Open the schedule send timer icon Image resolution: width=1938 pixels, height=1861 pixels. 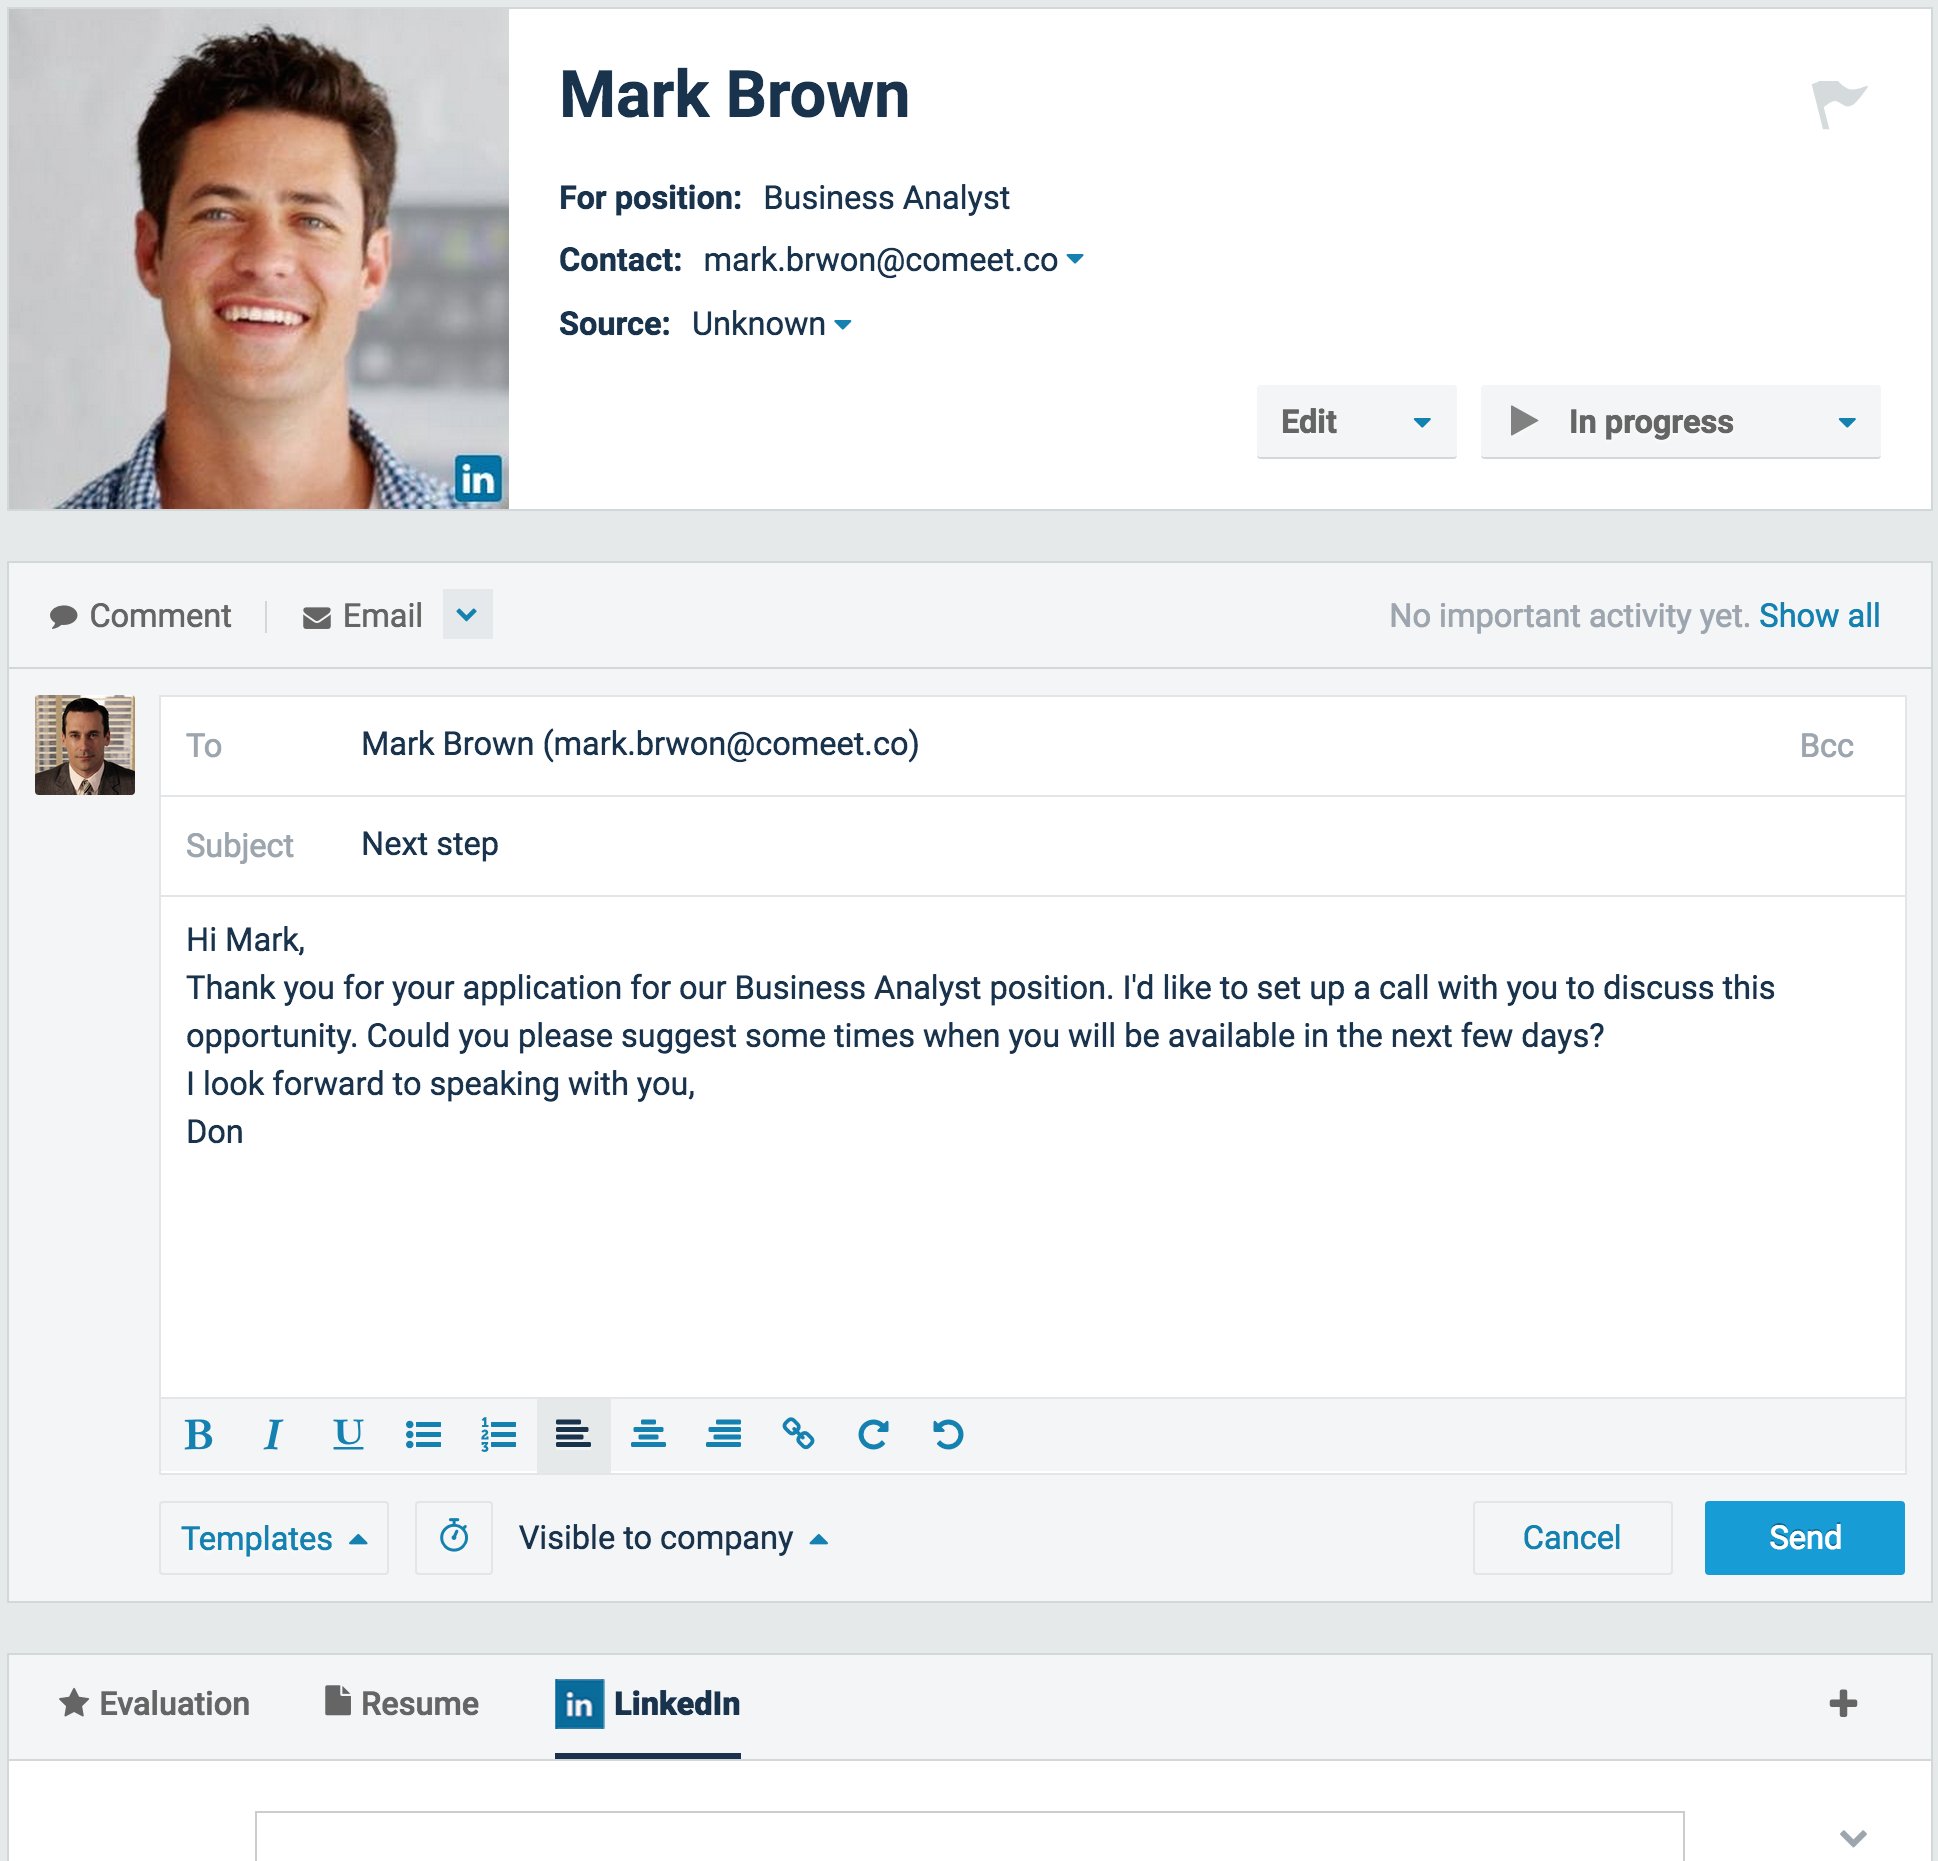coord(454,1538)
